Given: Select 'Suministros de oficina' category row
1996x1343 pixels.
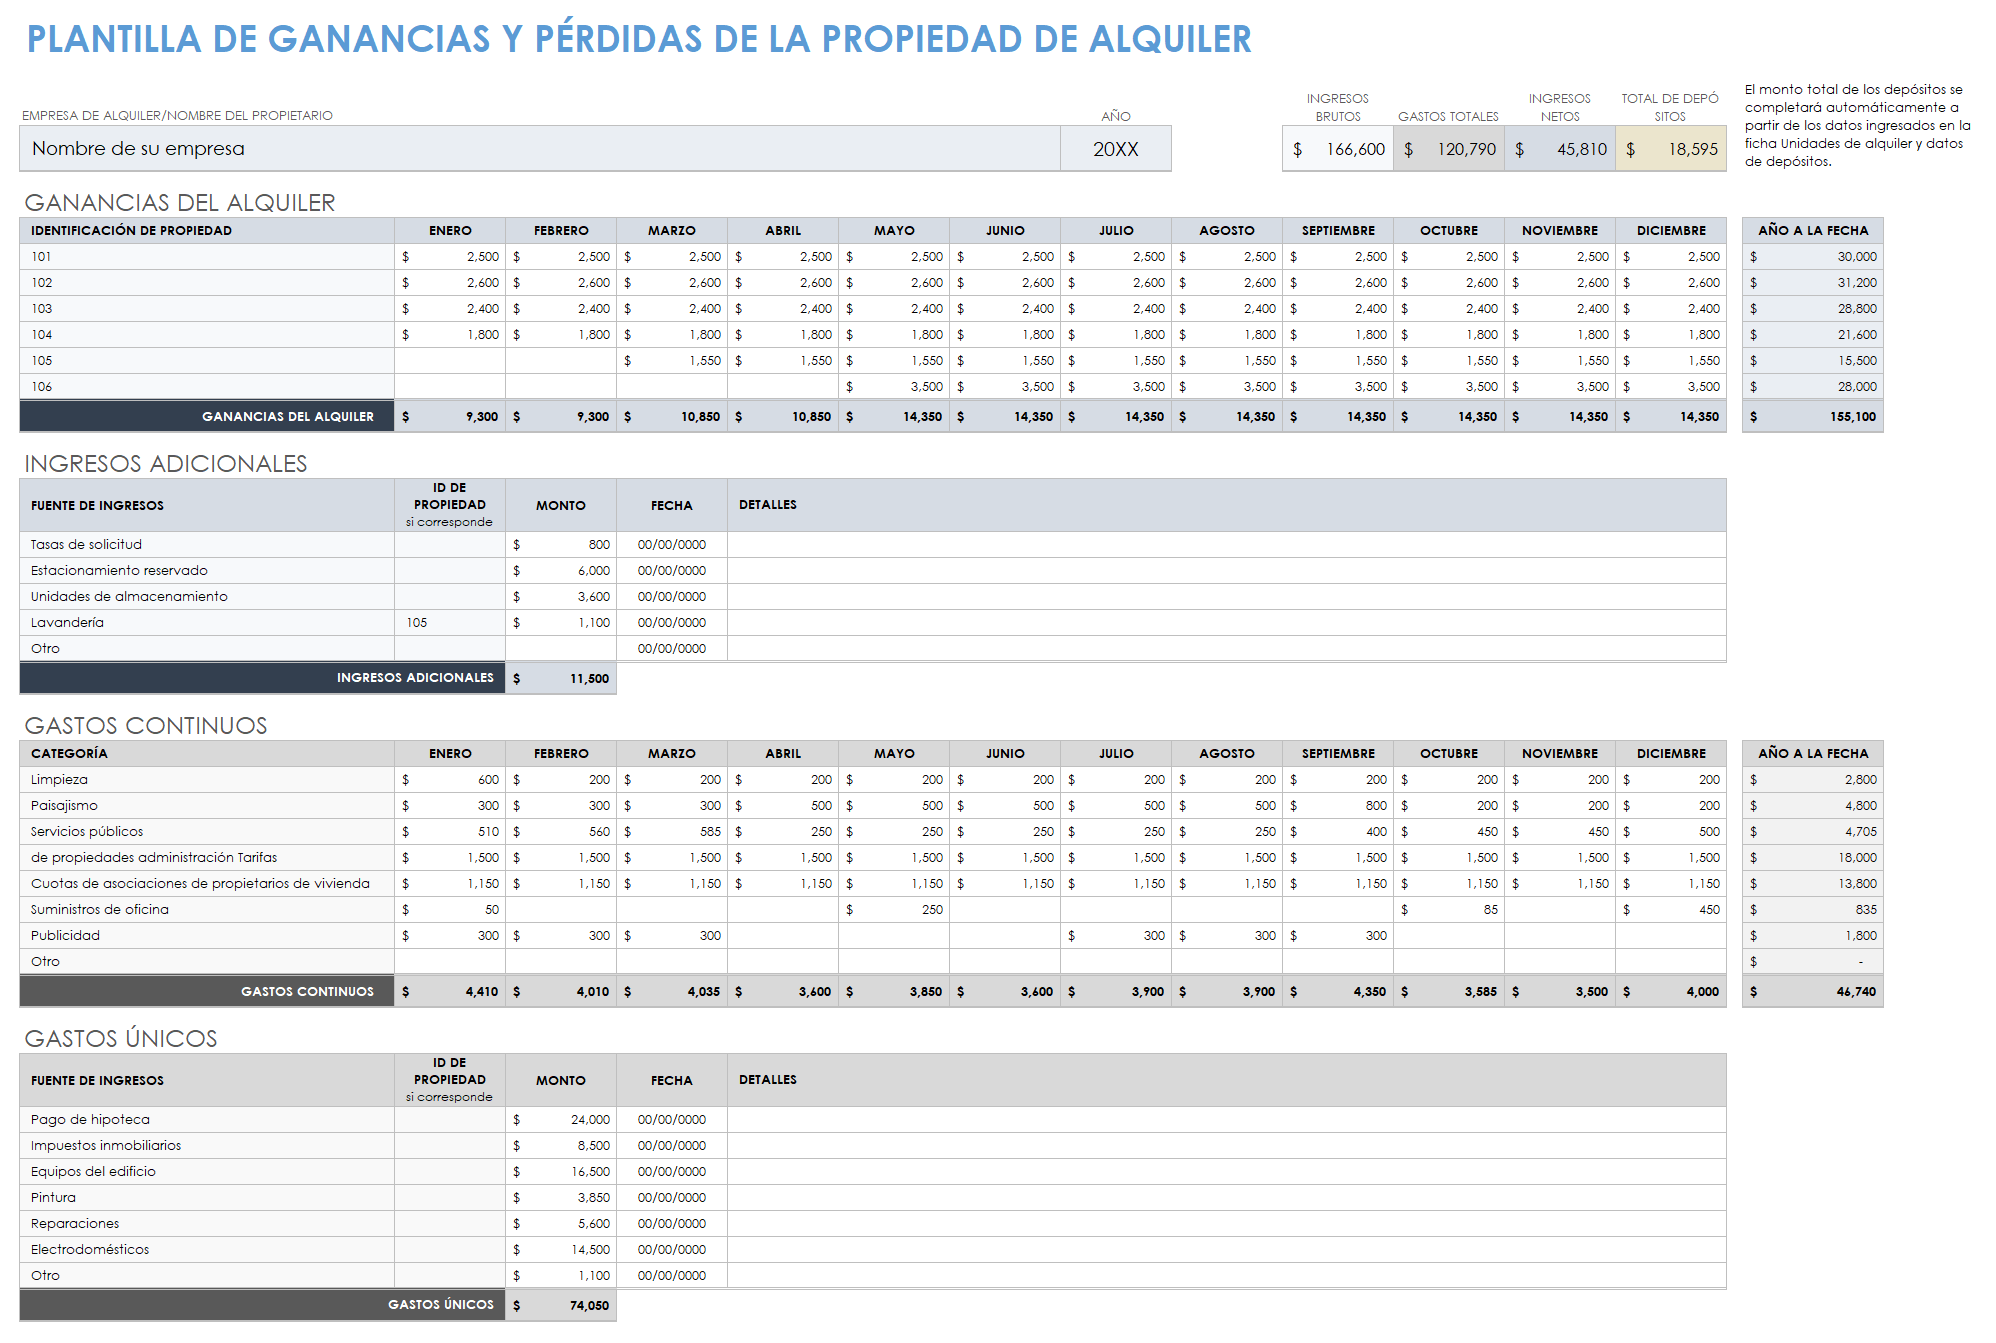Looking at the screenshot, I should point(207,910).
